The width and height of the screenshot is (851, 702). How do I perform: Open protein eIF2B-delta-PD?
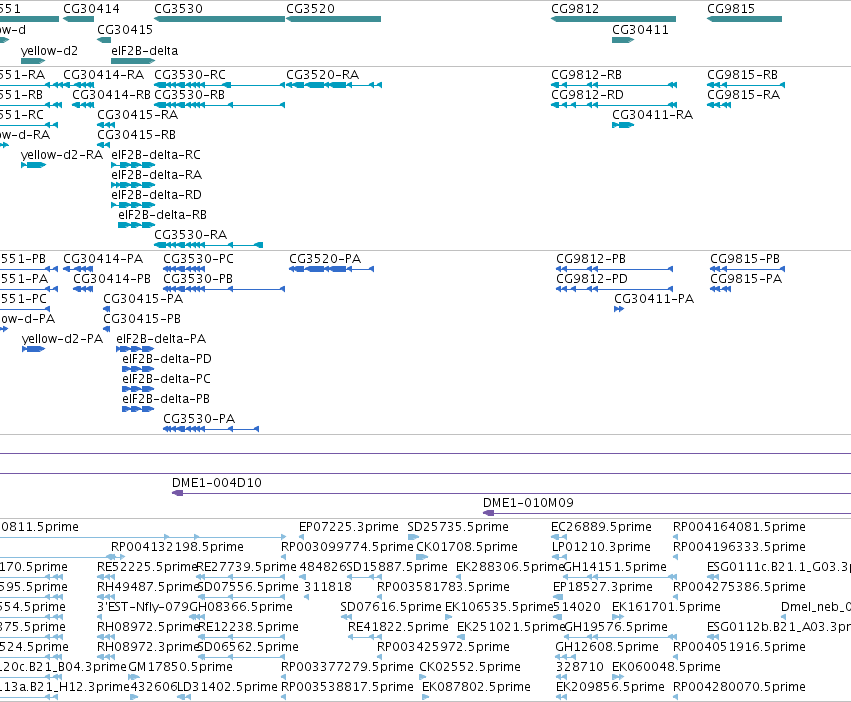click(x=167, y=359)
